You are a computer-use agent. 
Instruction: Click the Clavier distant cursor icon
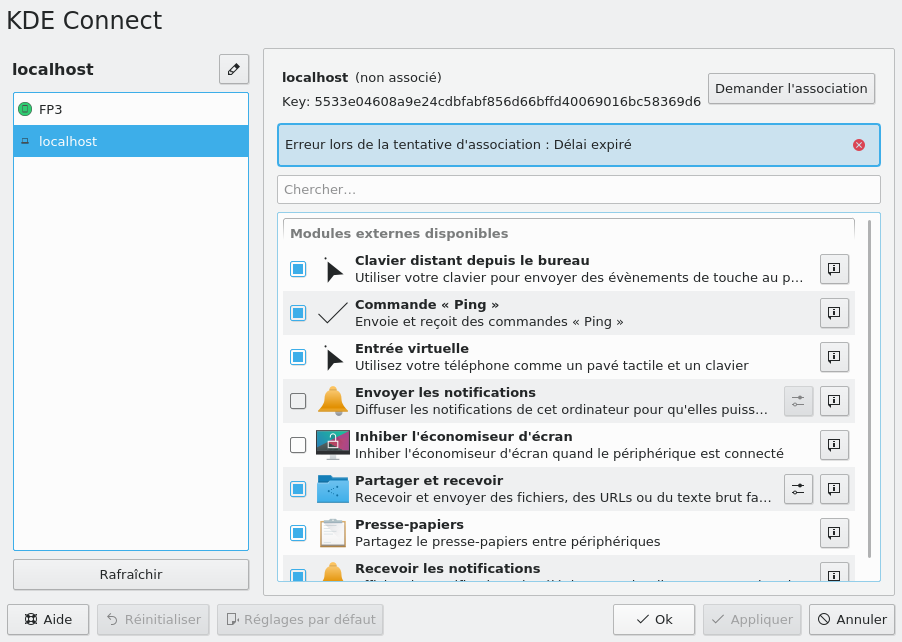pos(332,269)
